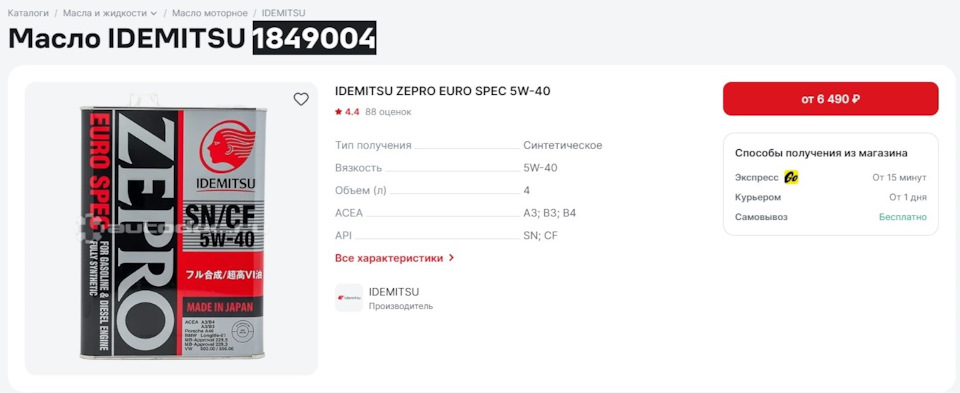
Task: Open IDEMITSU breadcrumb category
Action: coord(283,13)
